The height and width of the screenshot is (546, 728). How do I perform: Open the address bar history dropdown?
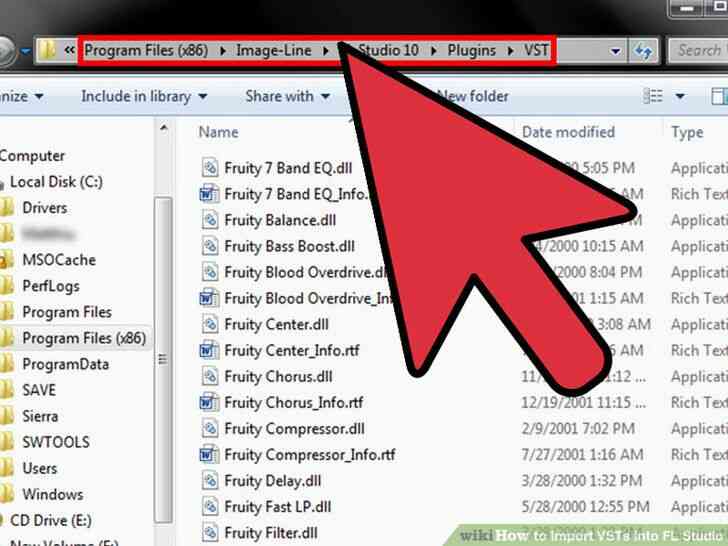pyautogui.click(x=615, y=51)
